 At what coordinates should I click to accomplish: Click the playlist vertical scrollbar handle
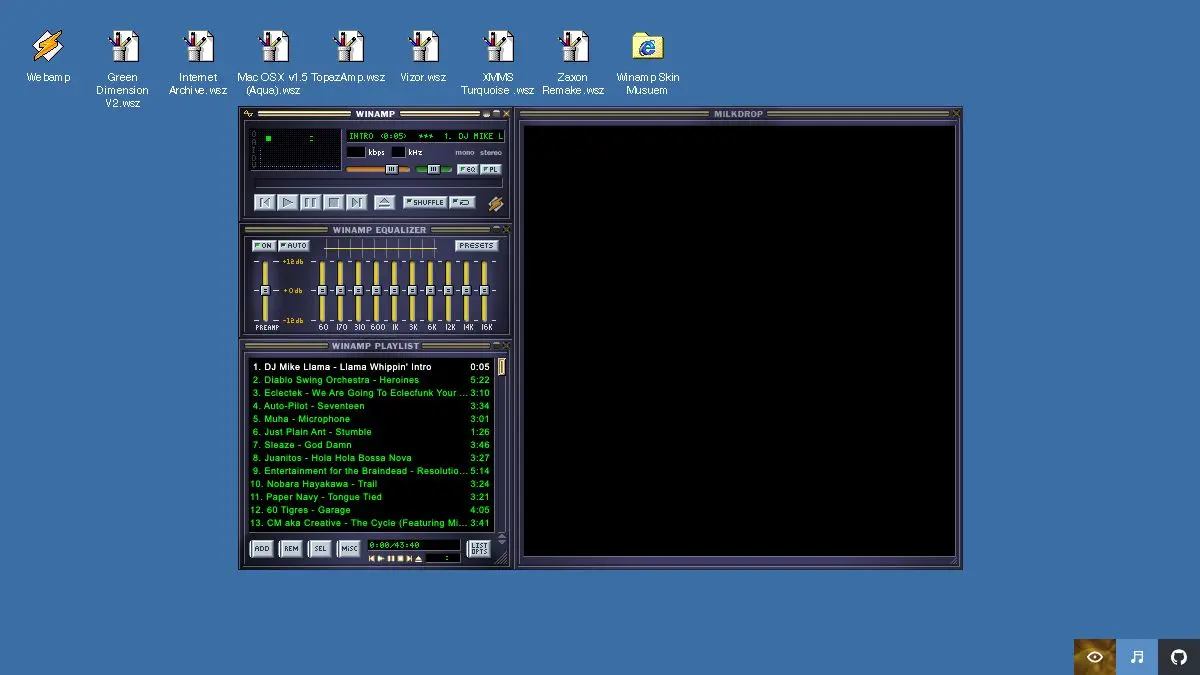coord(501,367)
